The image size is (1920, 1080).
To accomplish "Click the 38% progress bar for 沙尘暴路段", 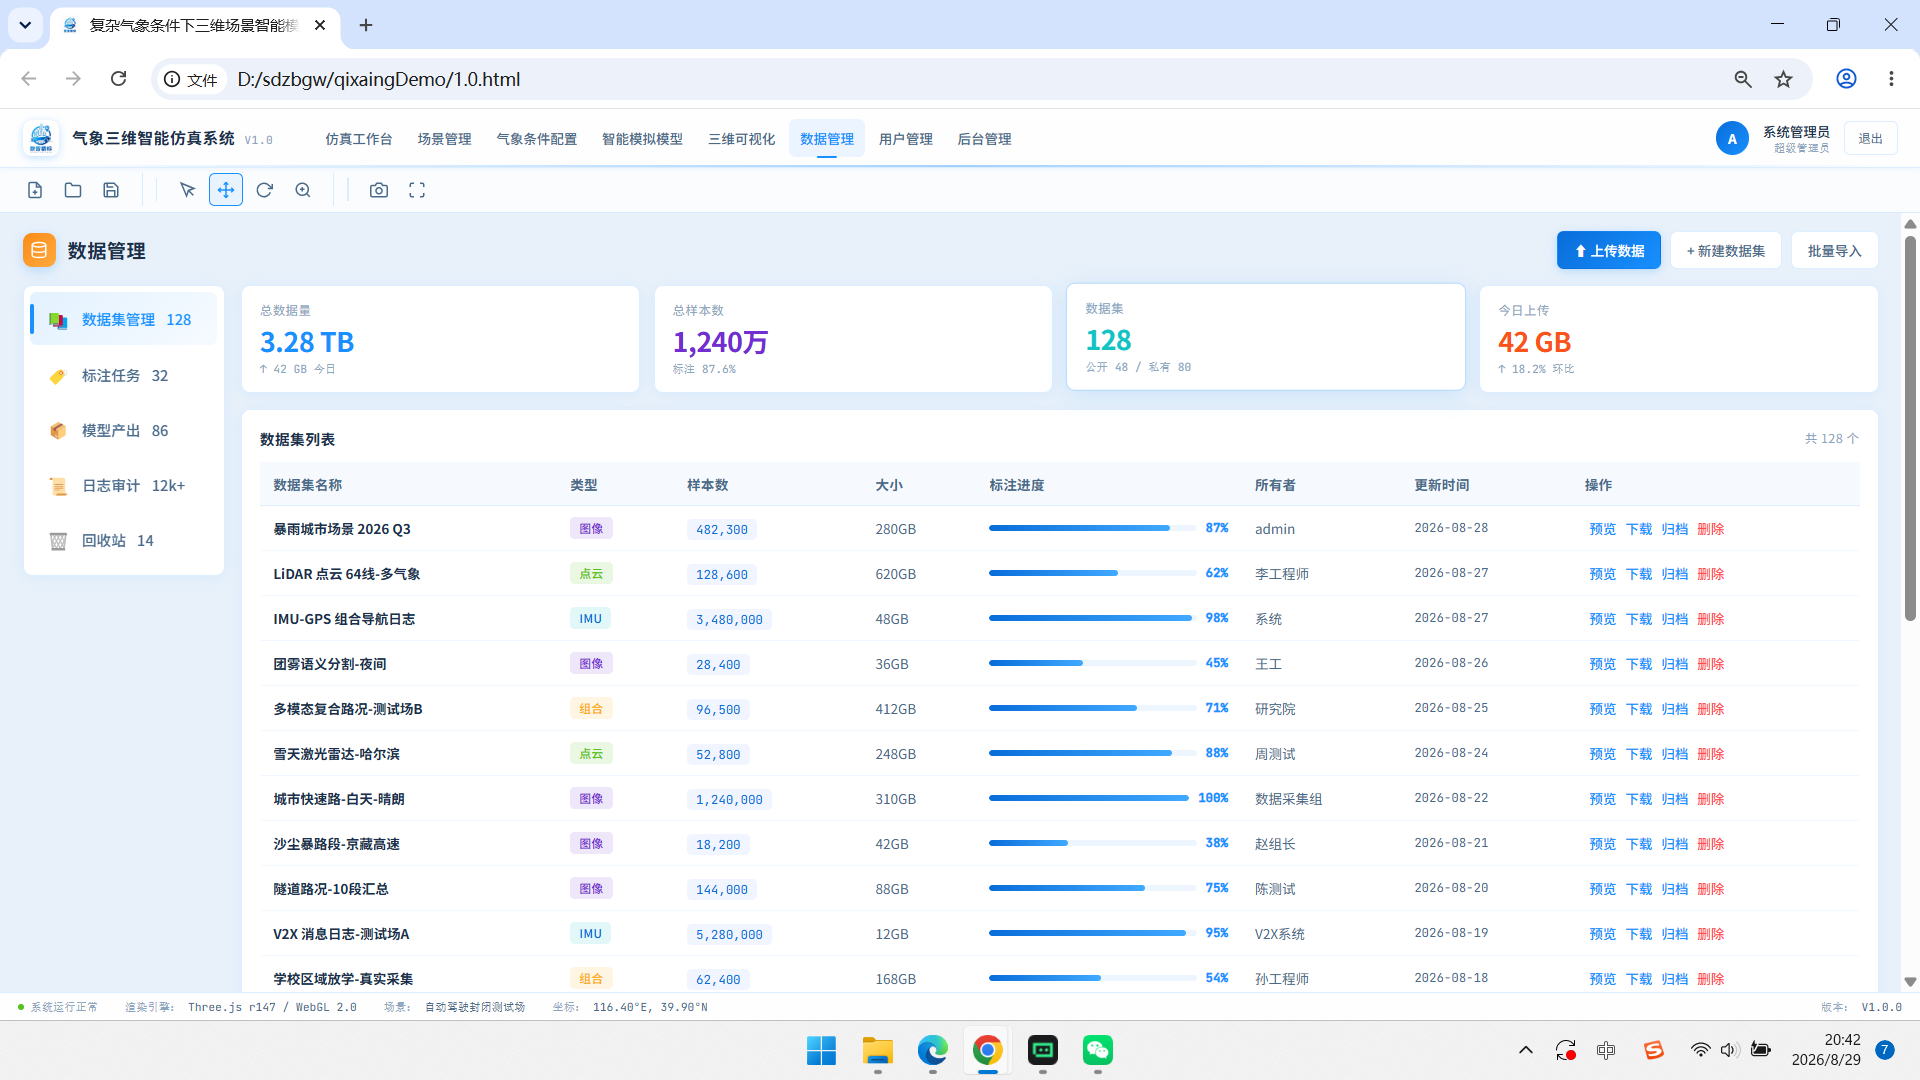I will pyautogui.click(x=1091, y=843).
